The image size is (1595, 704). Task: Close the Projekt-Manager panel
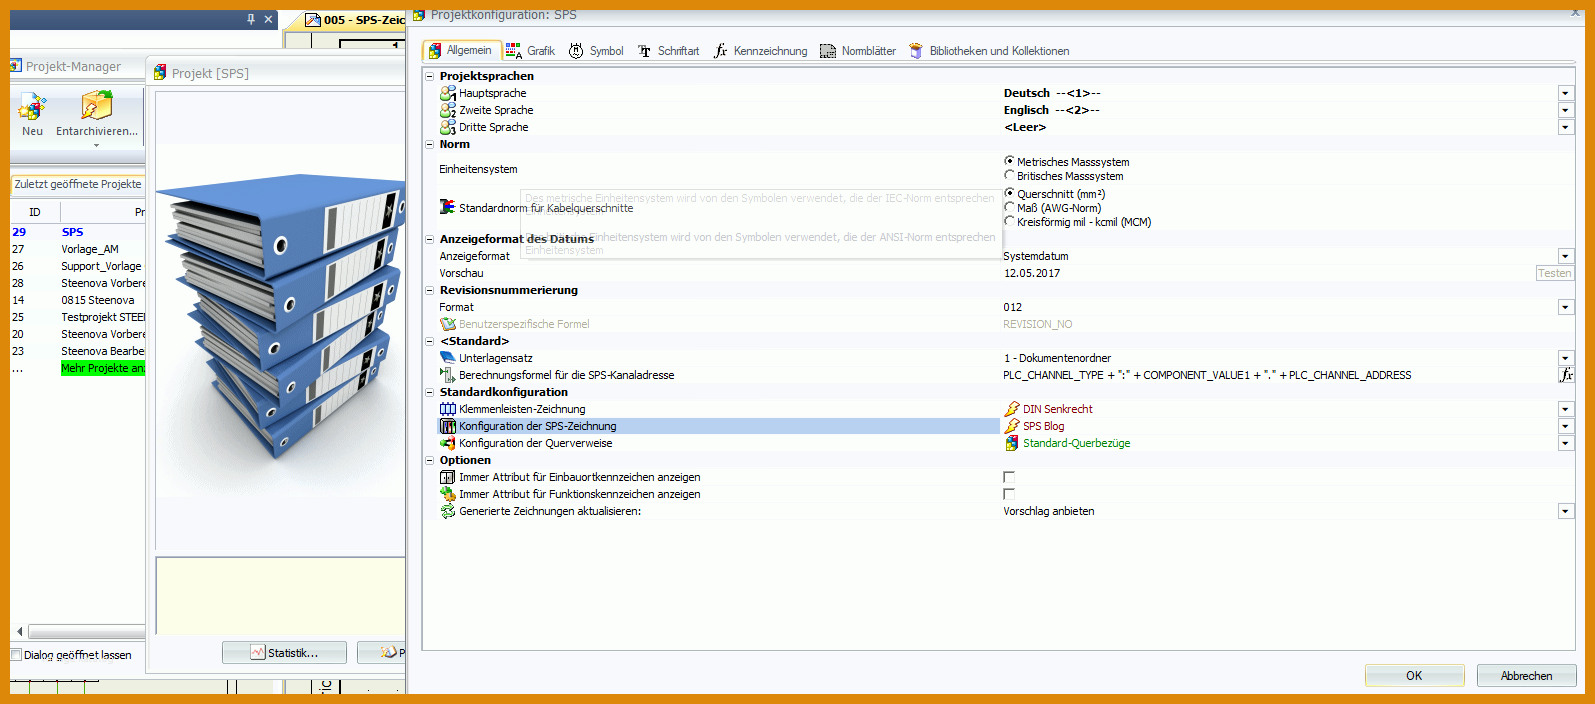coord(268,19)
